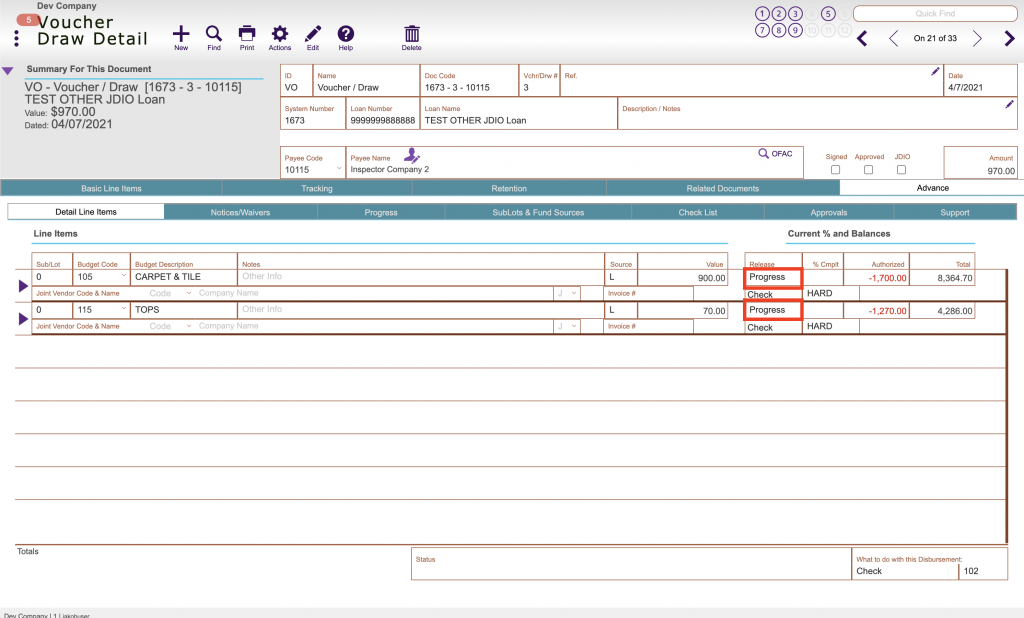The width and height of the screenshot is (1024, 618).
Task: Open the J dropdown in CARPET & TILE row
Action: 567,293
